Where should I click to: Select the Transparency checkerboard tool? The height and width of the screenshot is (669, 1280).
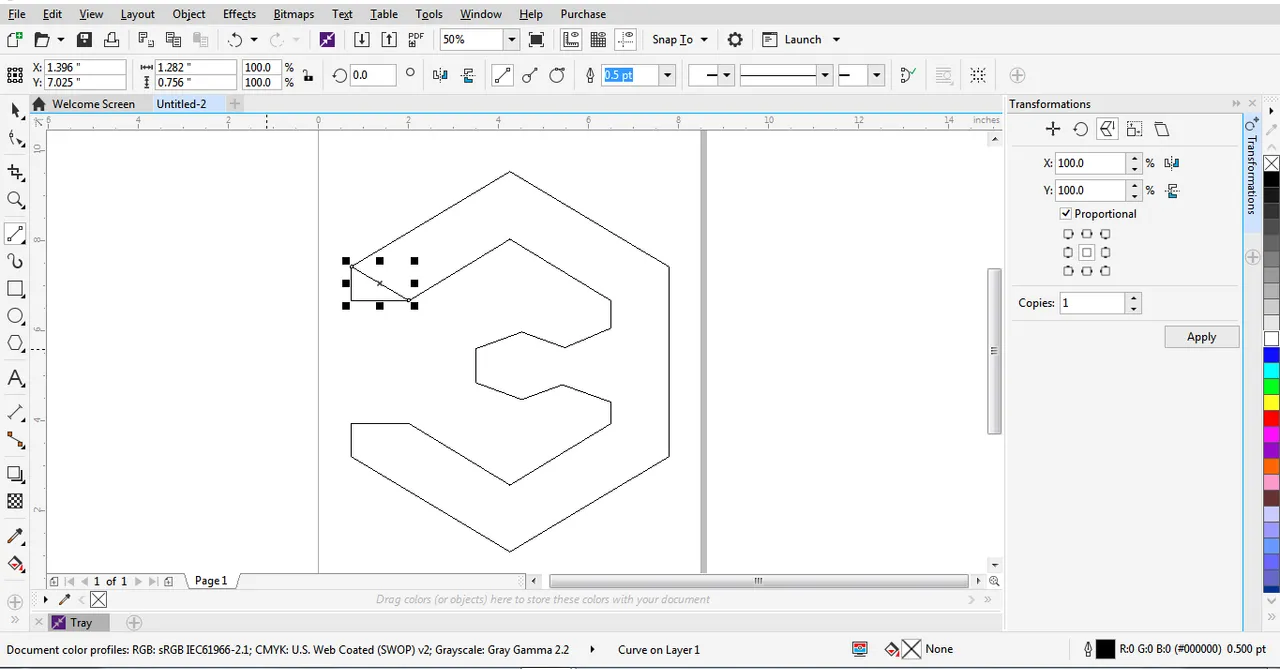tap(15, 502)
